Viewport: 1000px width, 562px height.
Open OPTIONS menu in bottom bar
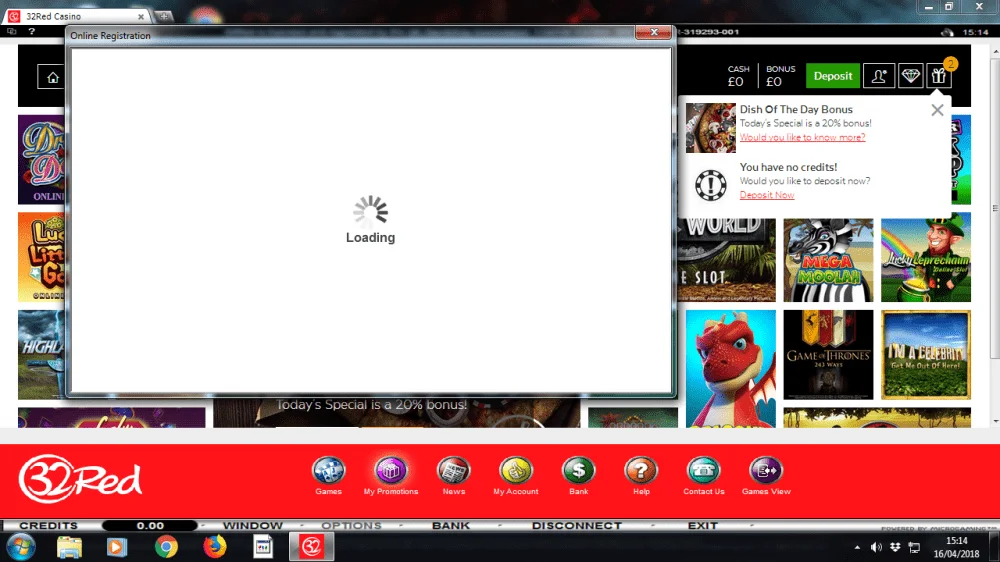351,526
